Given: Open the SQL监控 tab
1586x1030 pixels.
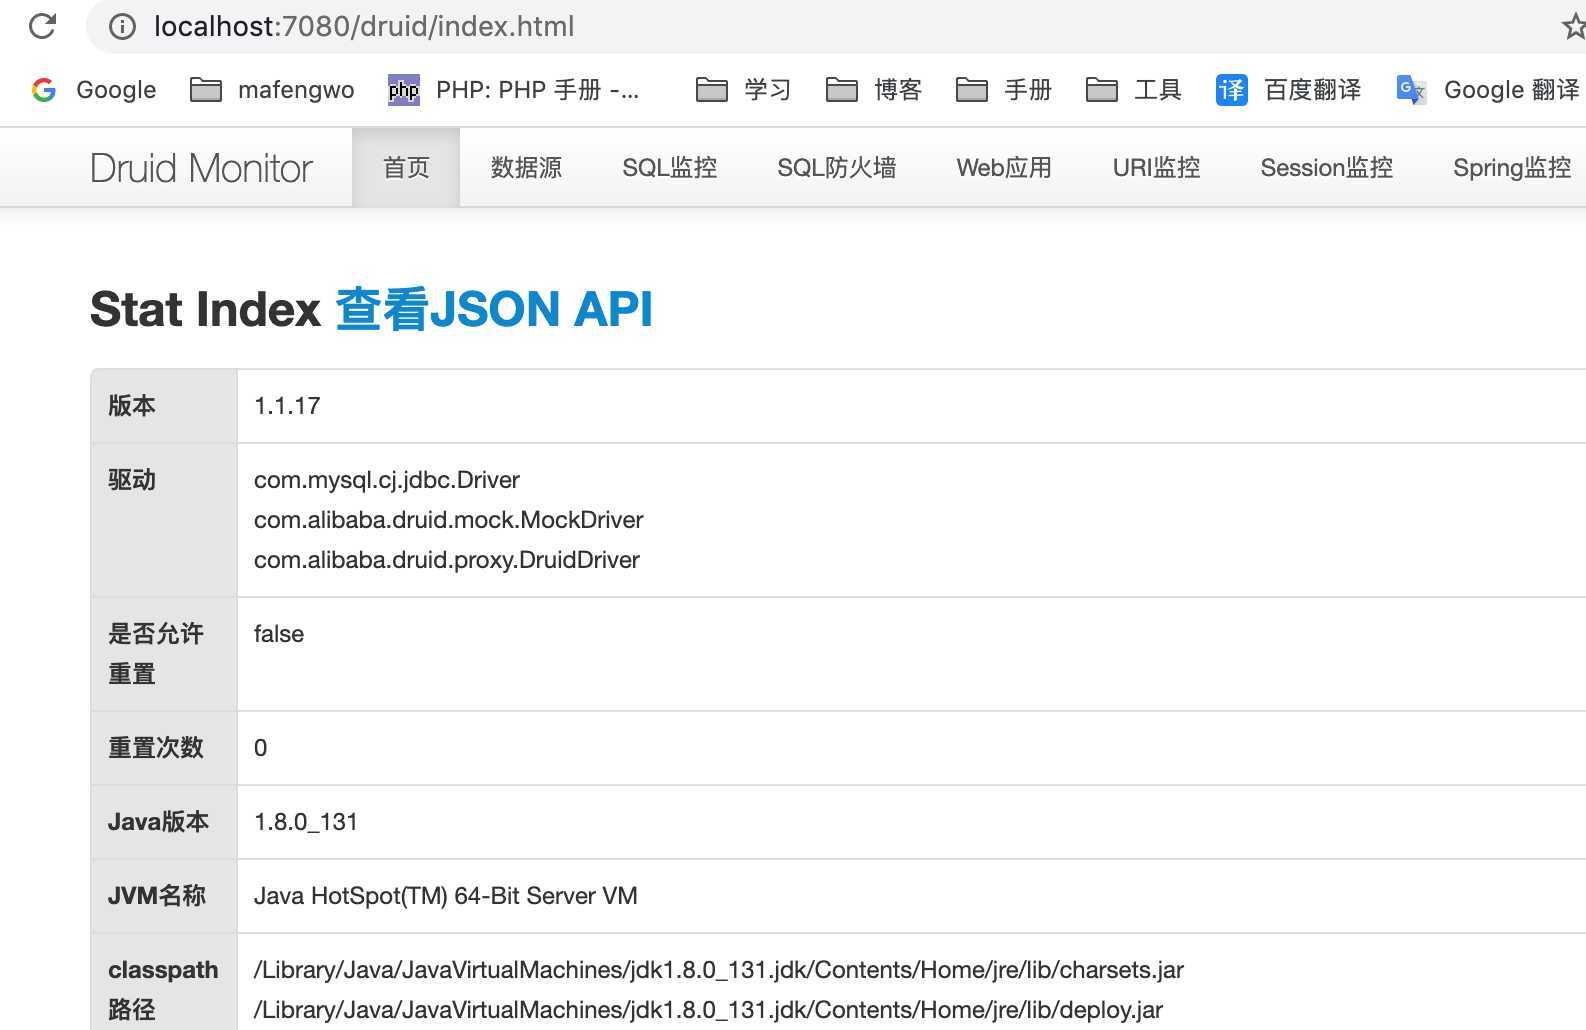Looking at the screenshot, I should [x=669, y=168].
